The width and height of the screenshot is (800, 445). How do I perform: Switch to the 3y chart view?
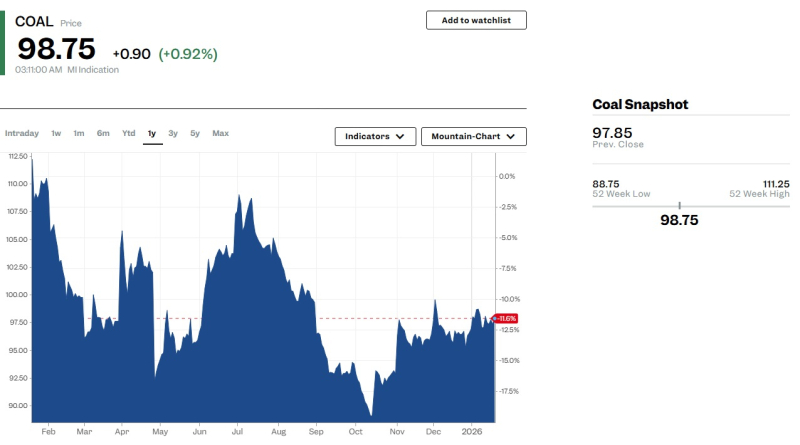[173, 133]
